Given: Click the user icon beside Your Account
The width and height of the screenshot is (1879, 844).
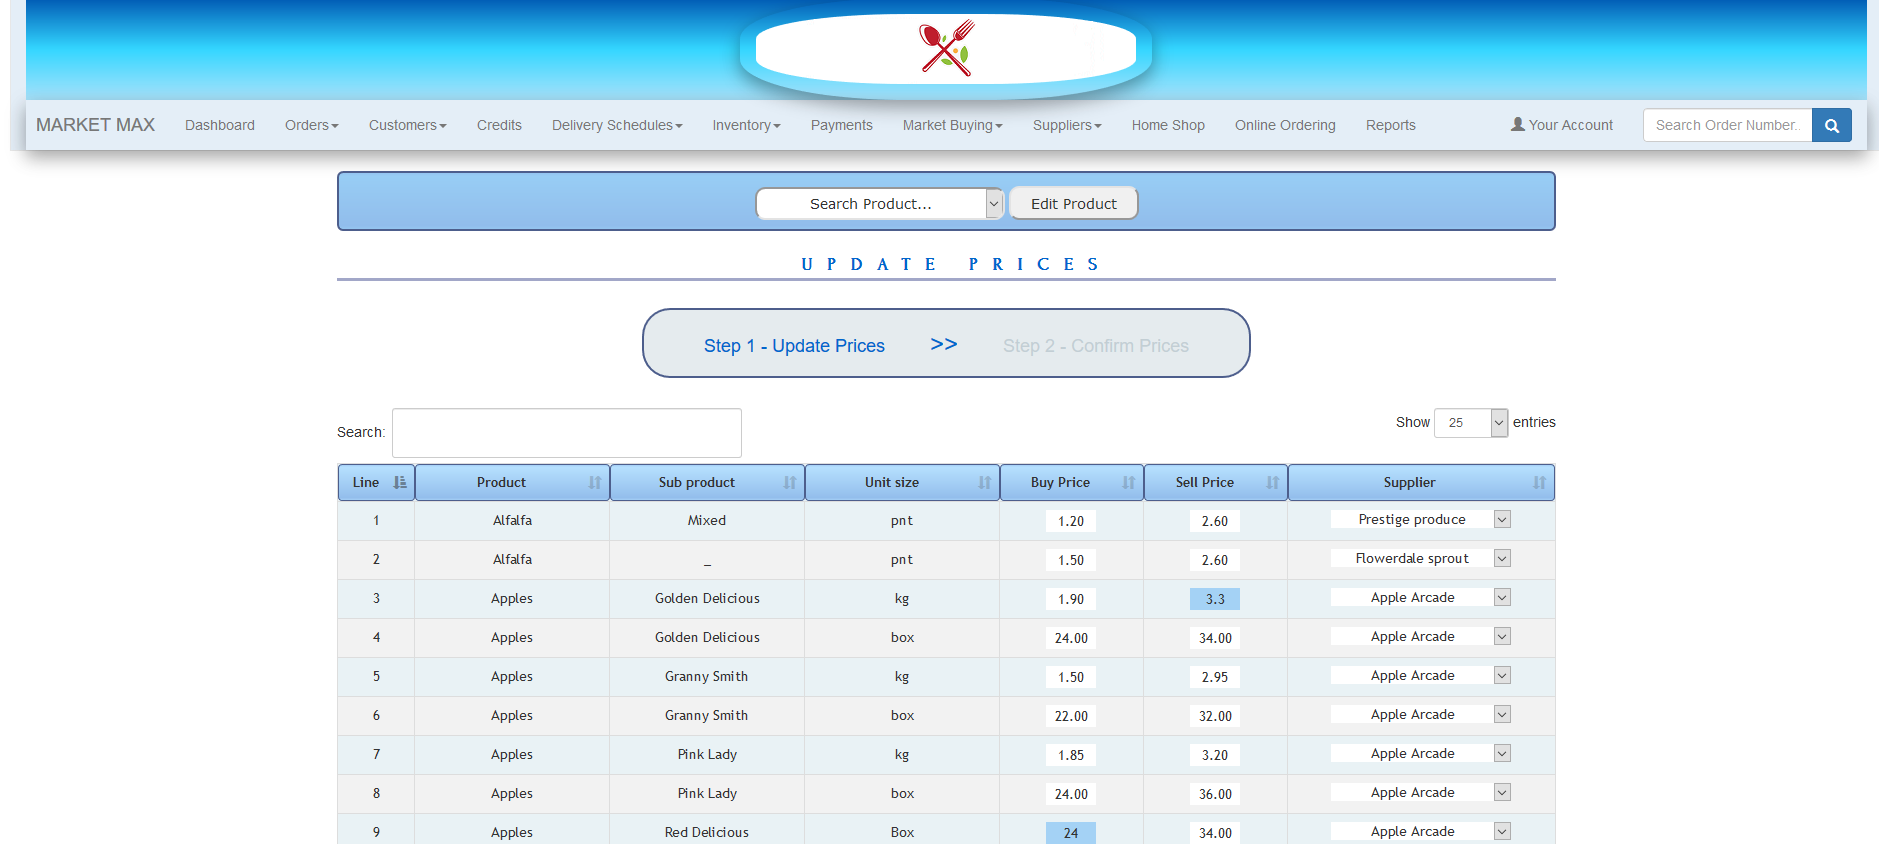Looking at the screenshot, I should 1518,124.
